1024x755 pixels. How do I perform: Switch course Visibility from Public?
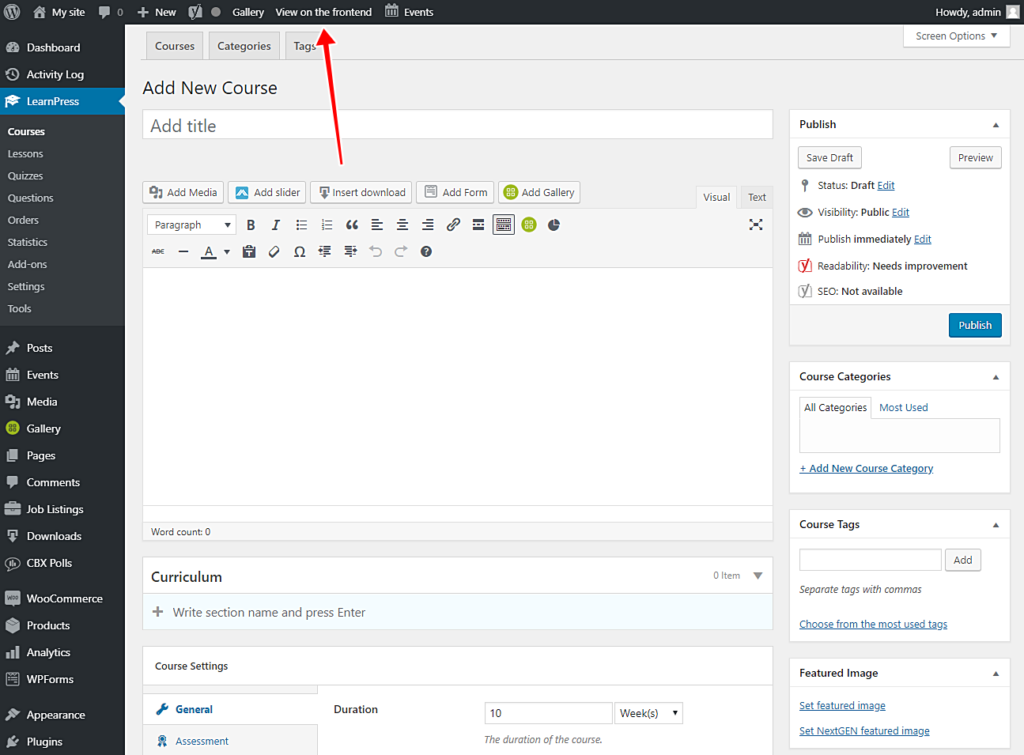point(899,212)
